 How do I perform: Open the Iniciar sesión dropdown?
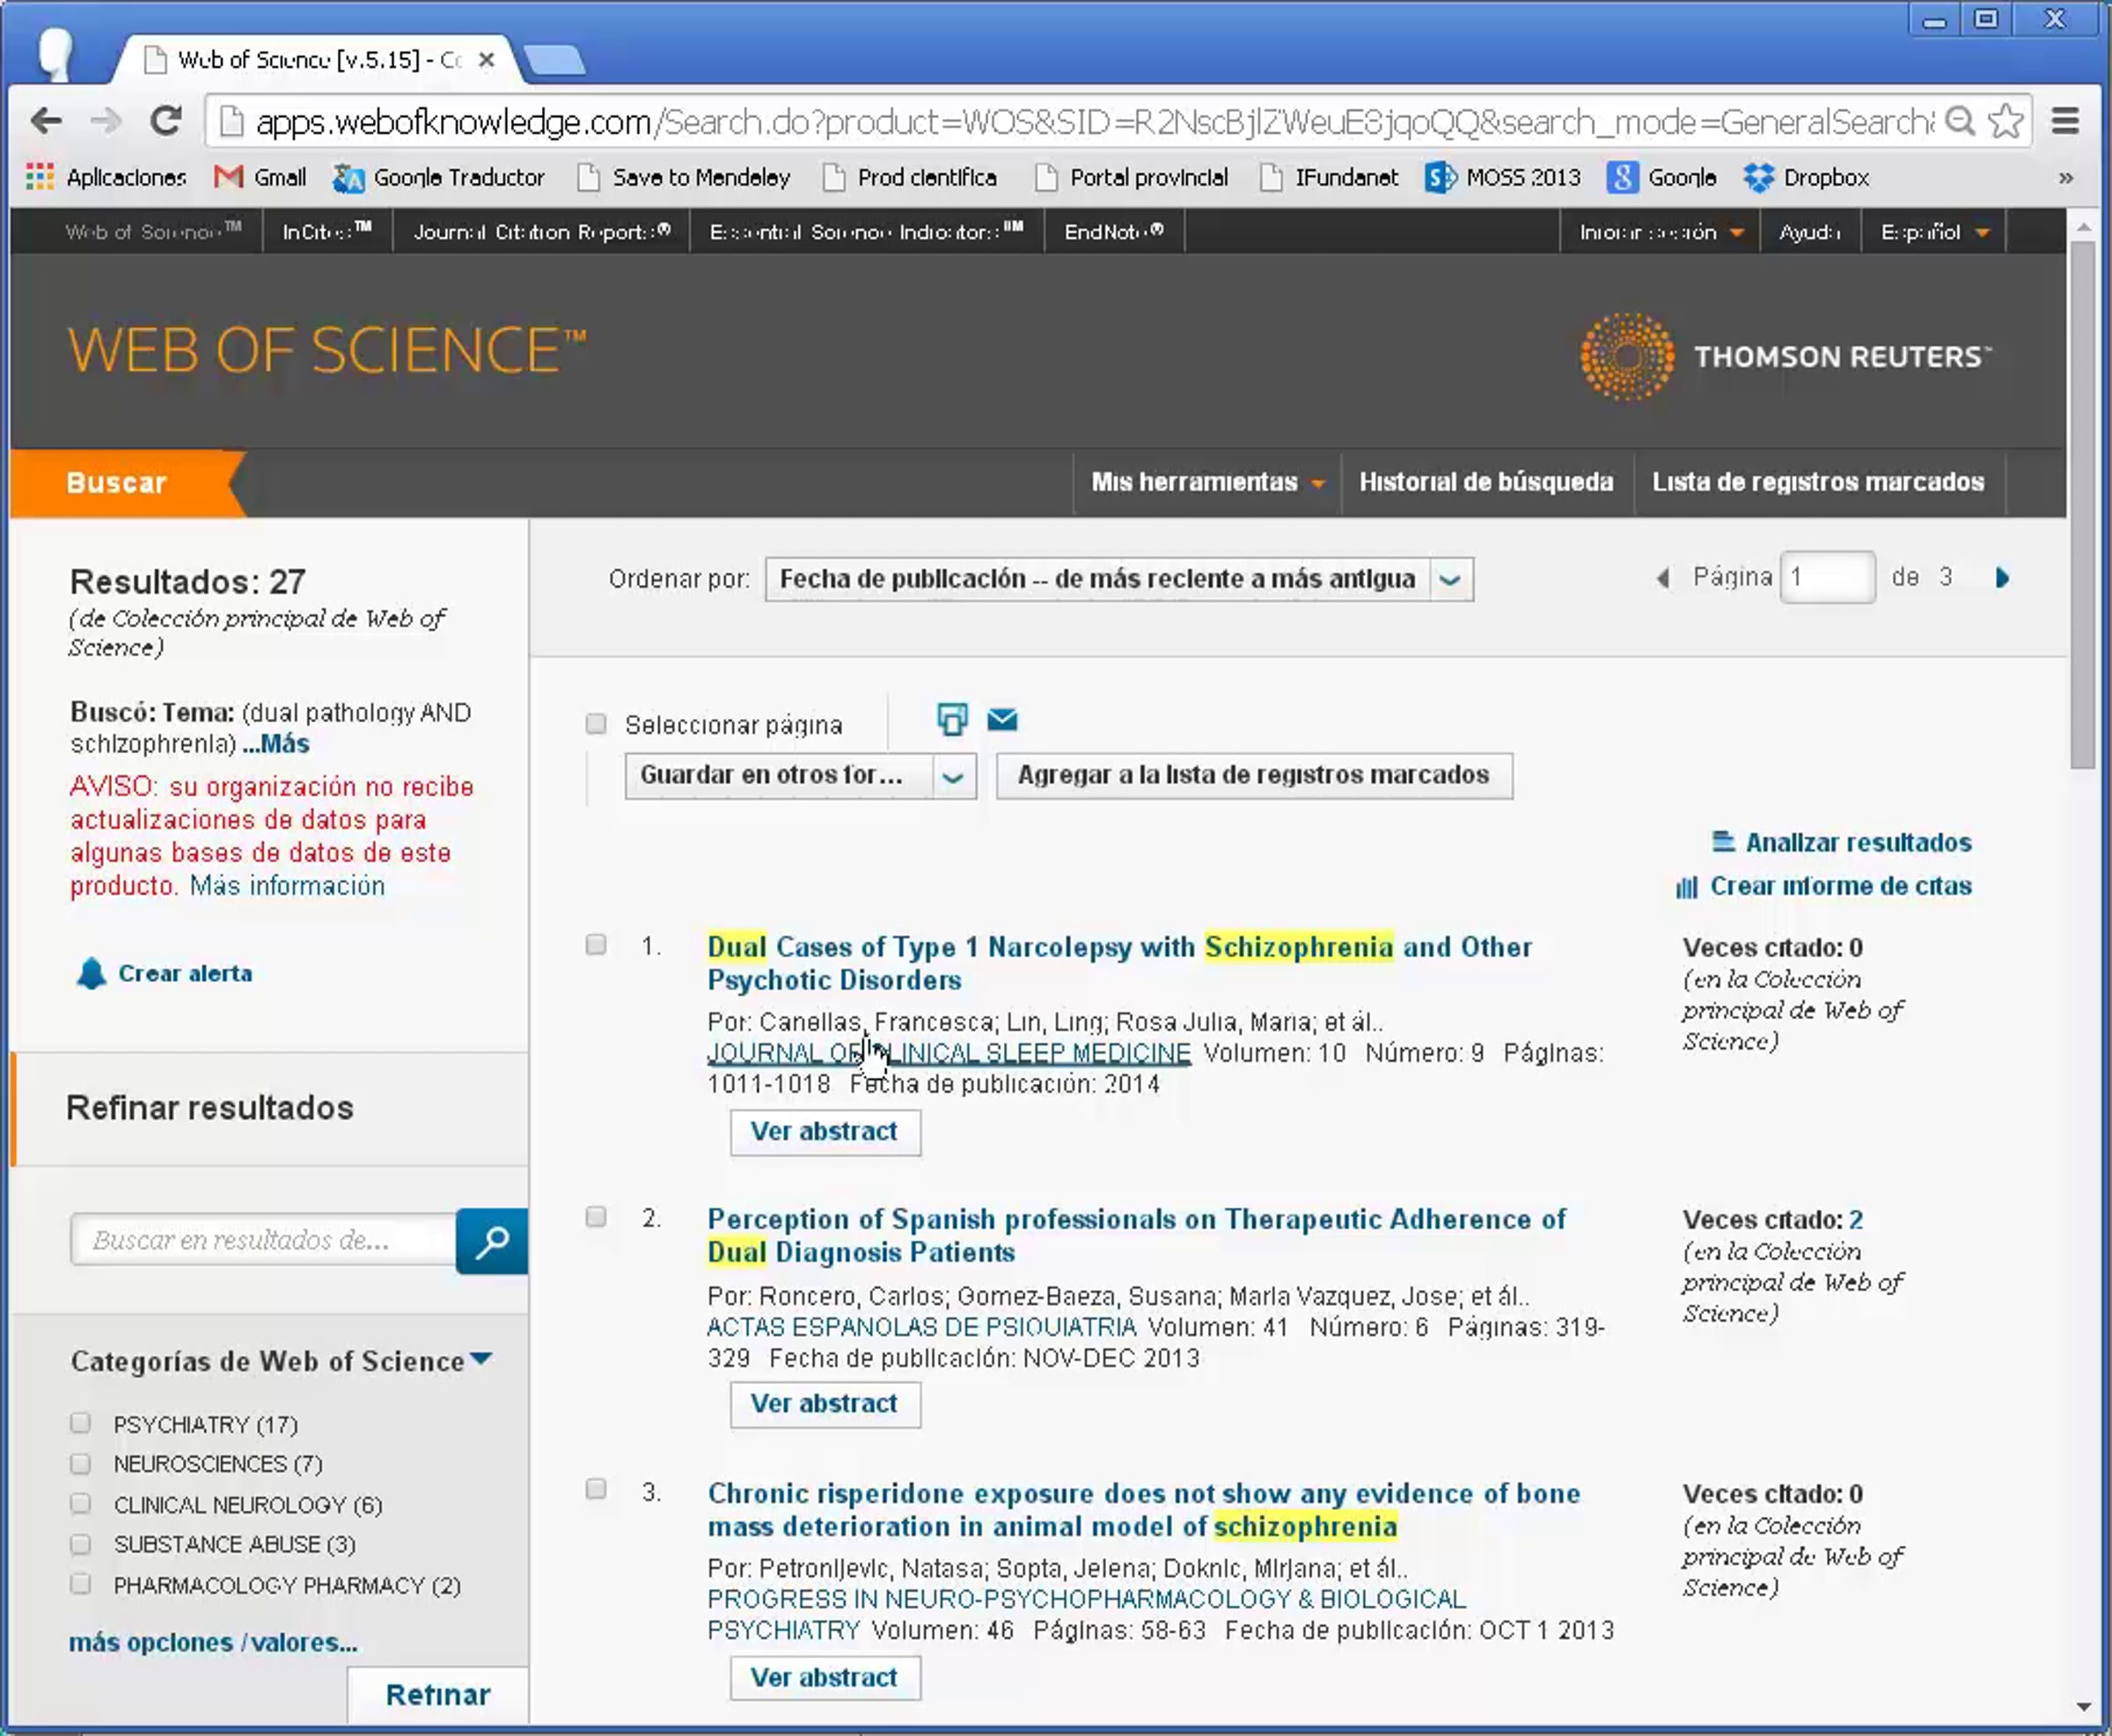pyautogui.click(x=1660, y=232)
